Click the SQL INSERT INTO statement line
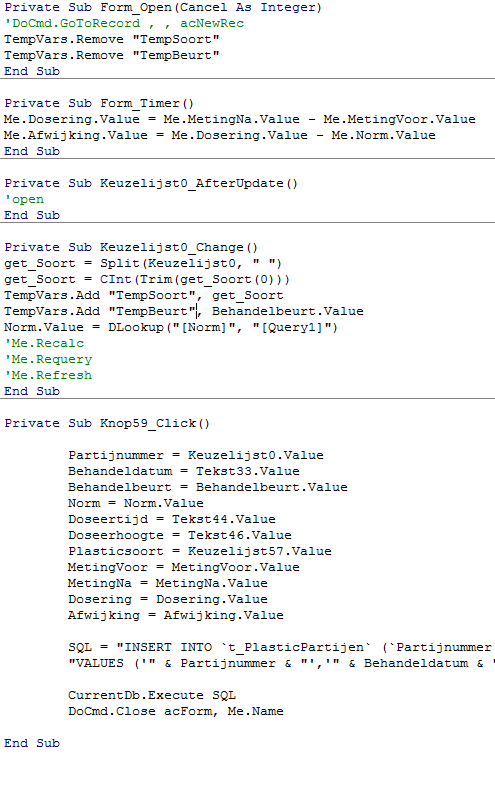495x800 pixels. [x=282, y=647]
